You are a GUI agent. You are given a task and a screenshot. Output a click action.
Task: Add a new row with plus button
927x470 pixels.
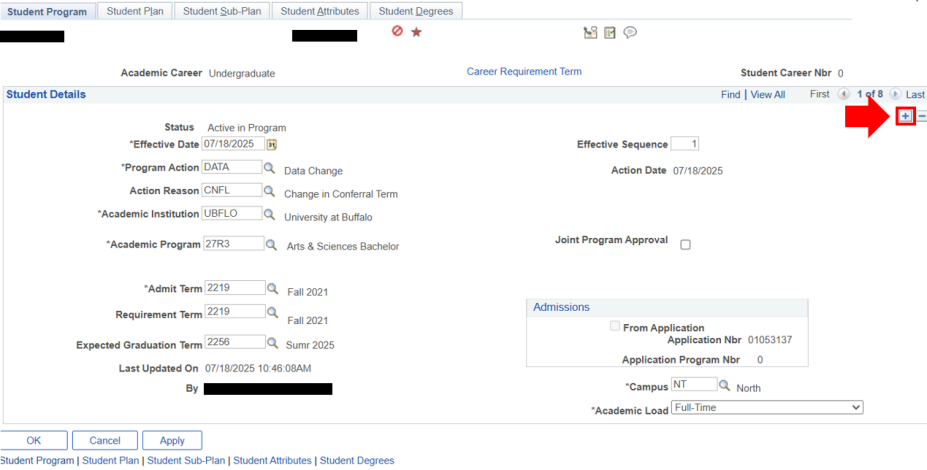[906, 116]
